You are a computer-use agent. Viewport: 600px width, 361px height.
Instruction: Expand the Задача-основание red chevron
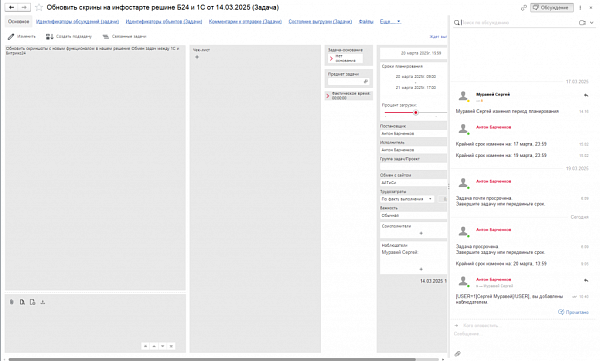click(x=331, y=59)
